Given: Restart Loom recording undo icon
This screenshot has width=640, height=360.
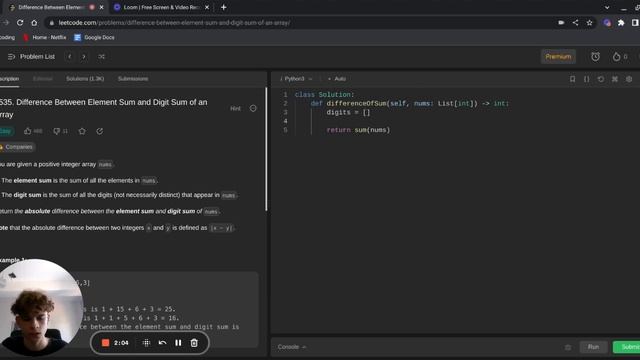Looking at the screenshot, I should tap(162, 343).
